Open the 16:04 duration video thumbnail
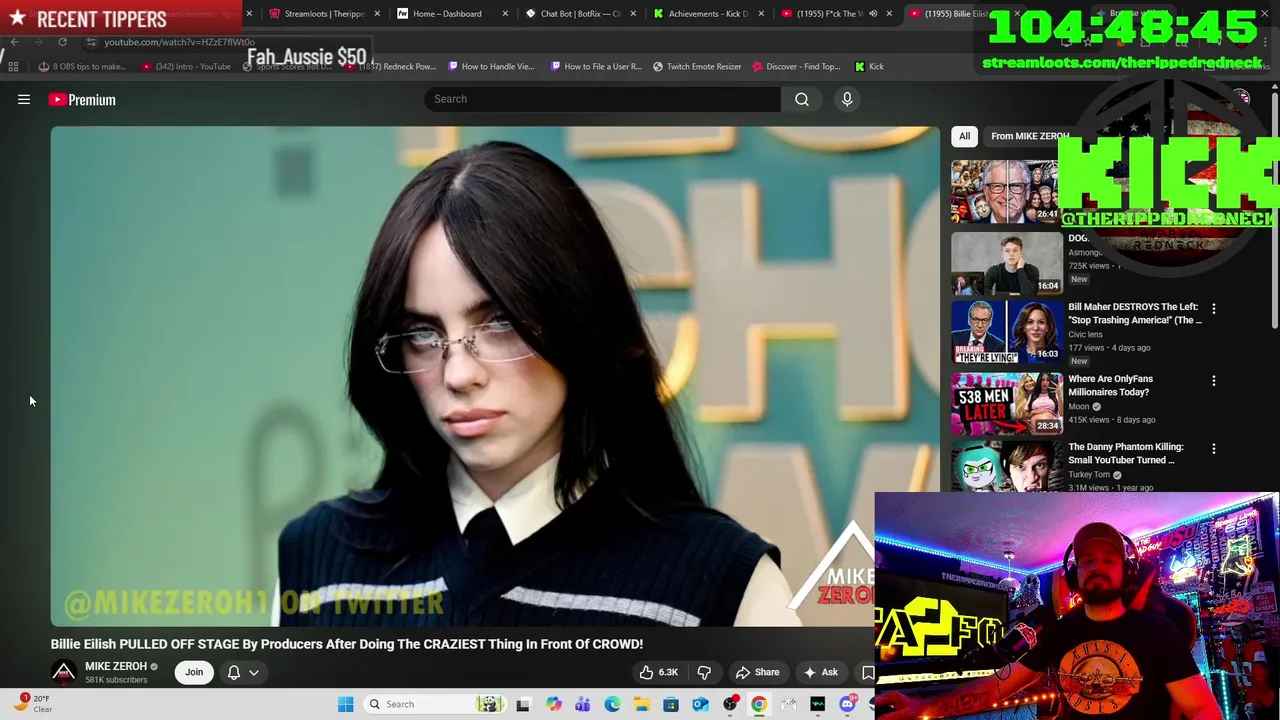Screen dimensions: 1280x720 tap(1006, 262)
